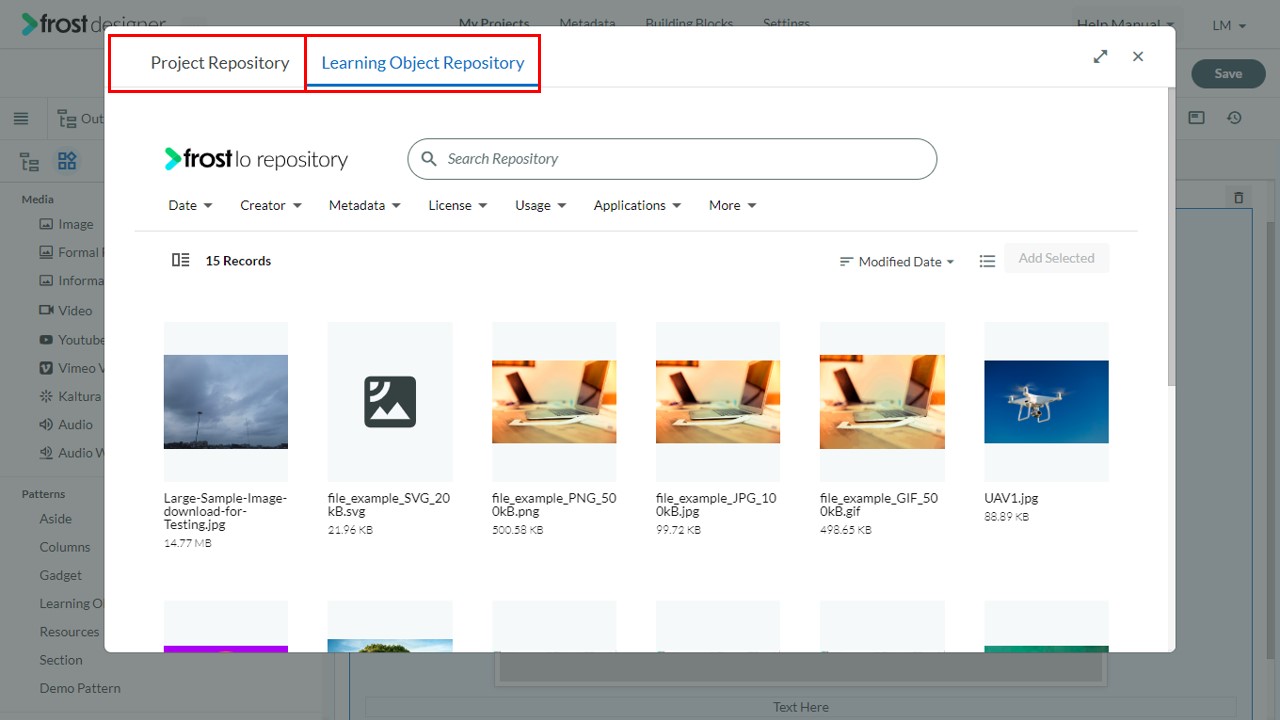
Task: Select the Image media item
Action: [x=66, y=225]
